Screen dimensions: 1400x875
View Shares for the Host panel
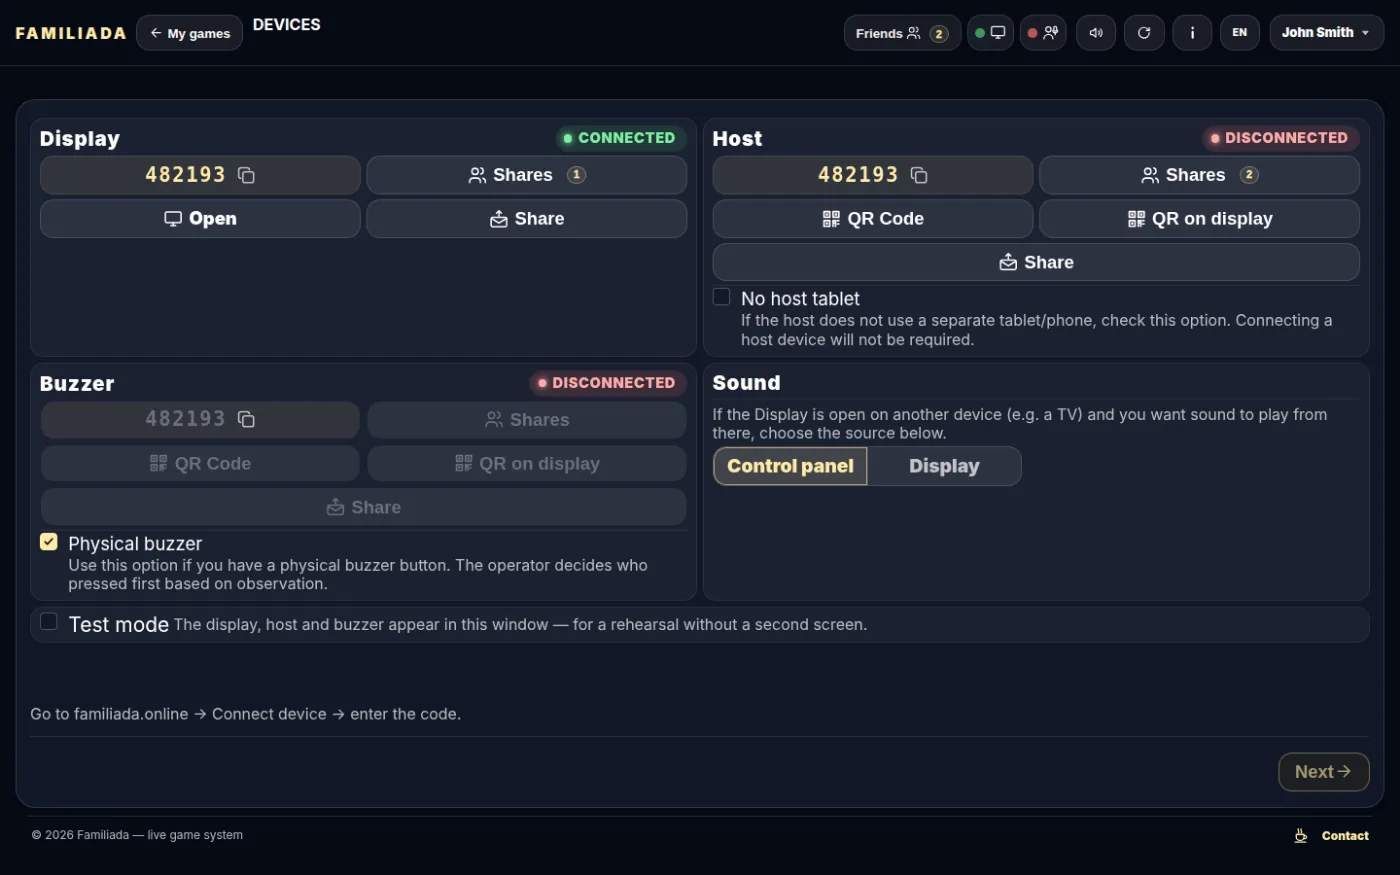point(1200,175)
